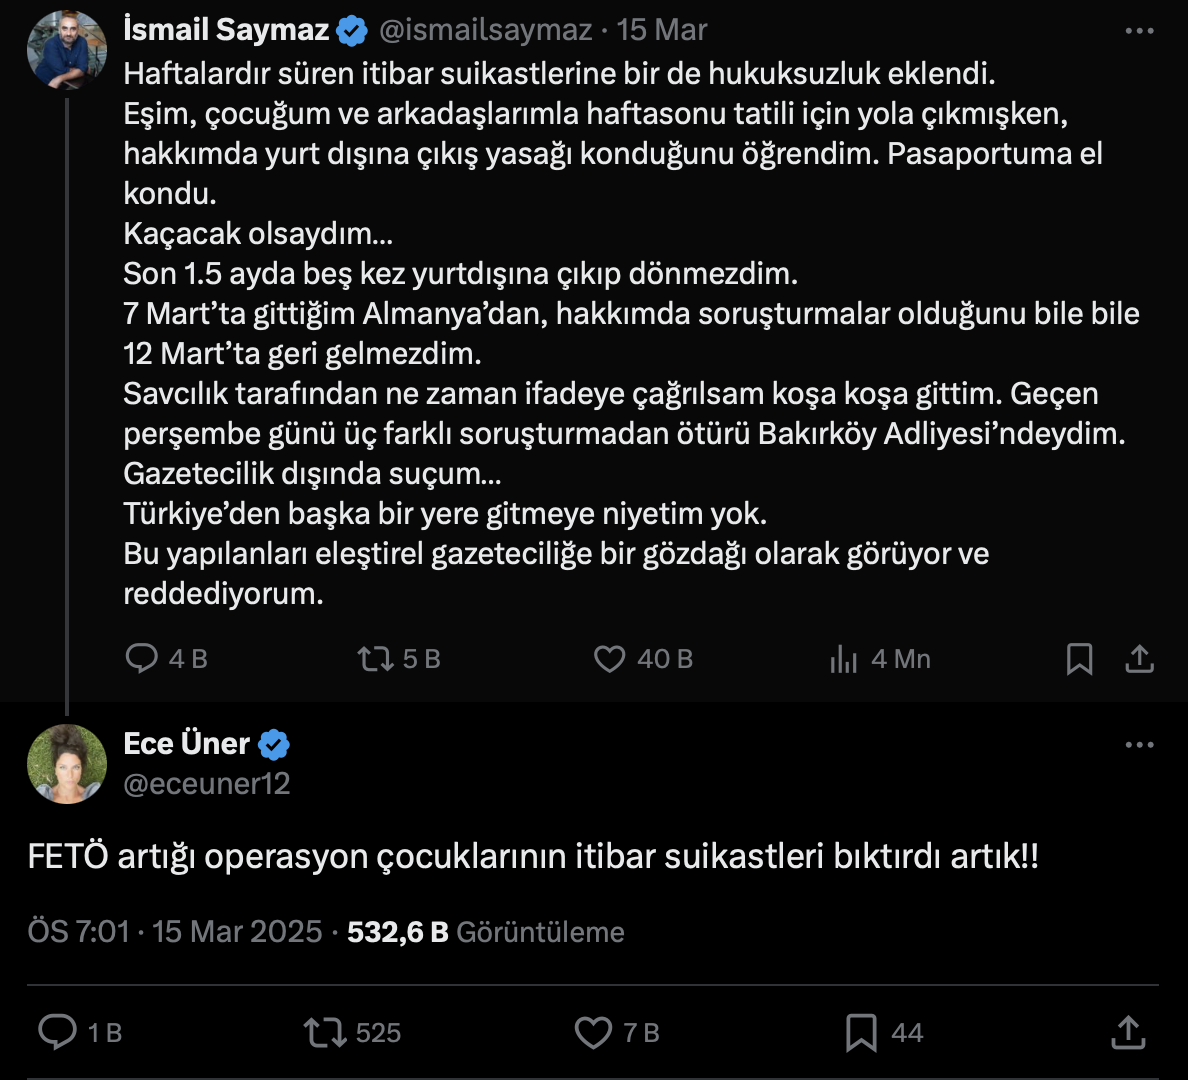Go to the @ismailsaymaz handle
1188x1080 pixels.
tap(486, 30)
